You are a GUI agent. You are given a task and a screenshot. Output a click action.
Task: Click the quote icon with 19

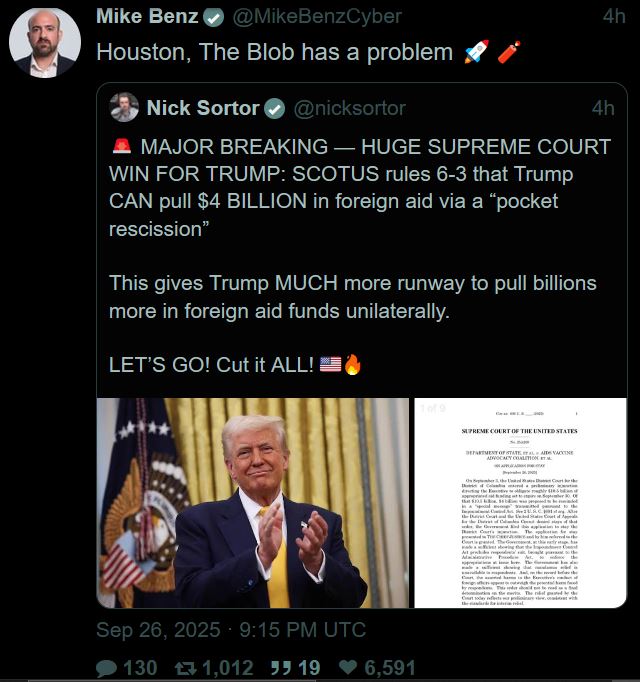click(279, 668)
